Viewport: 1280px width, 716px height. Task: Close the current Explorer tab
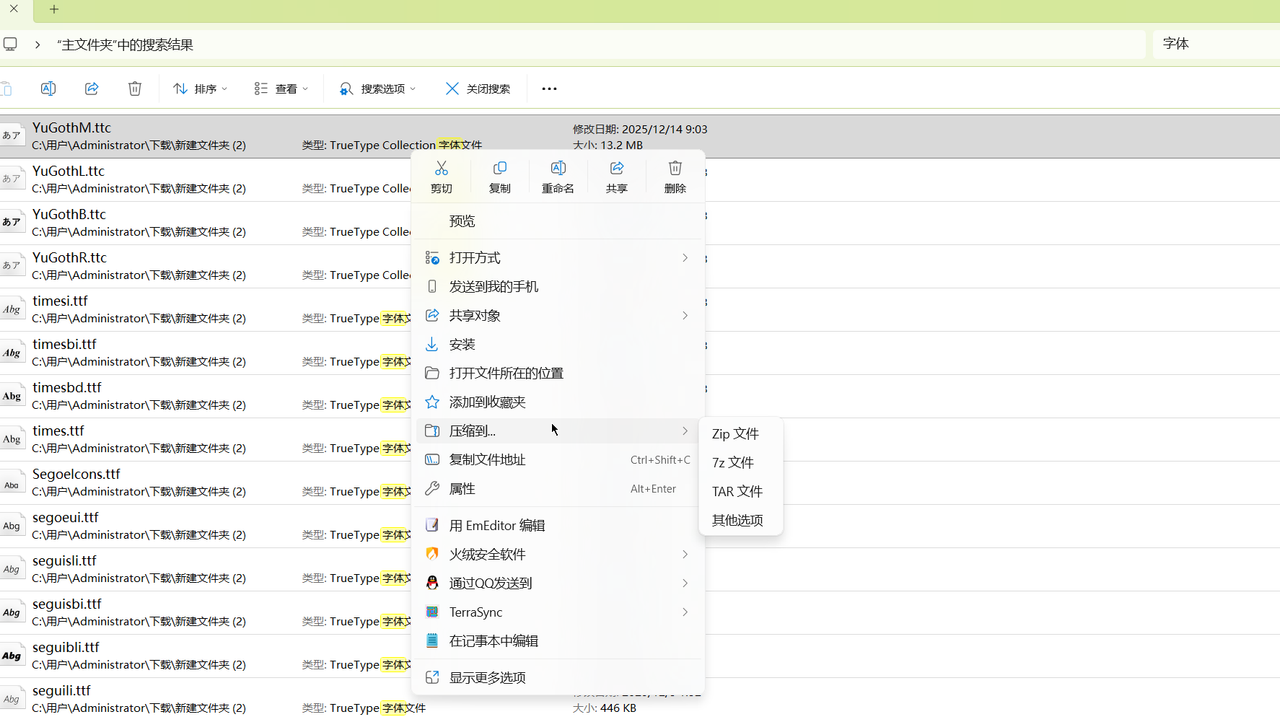[x=14, y=9]
